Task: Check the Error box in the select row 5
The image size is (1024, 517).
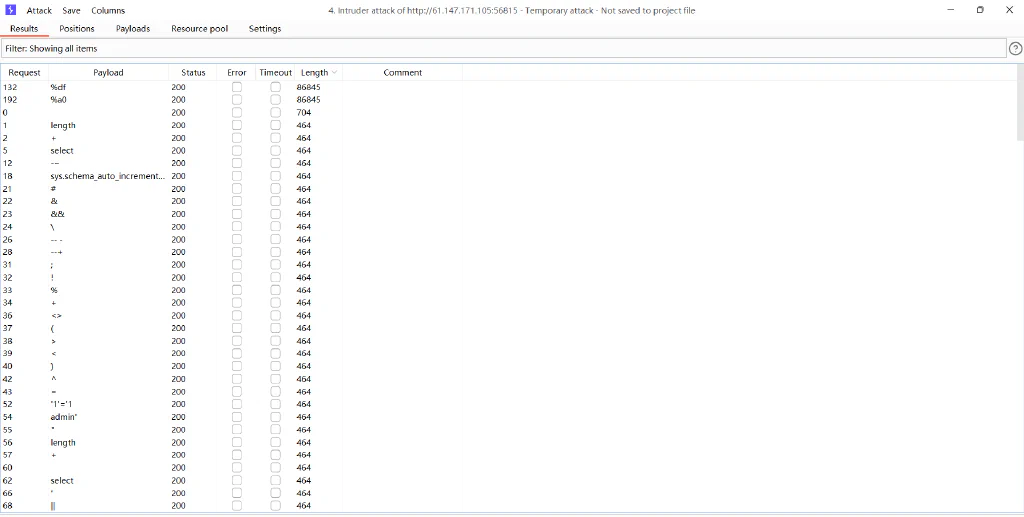Action: pyautogui.click(x=236, y=151)
